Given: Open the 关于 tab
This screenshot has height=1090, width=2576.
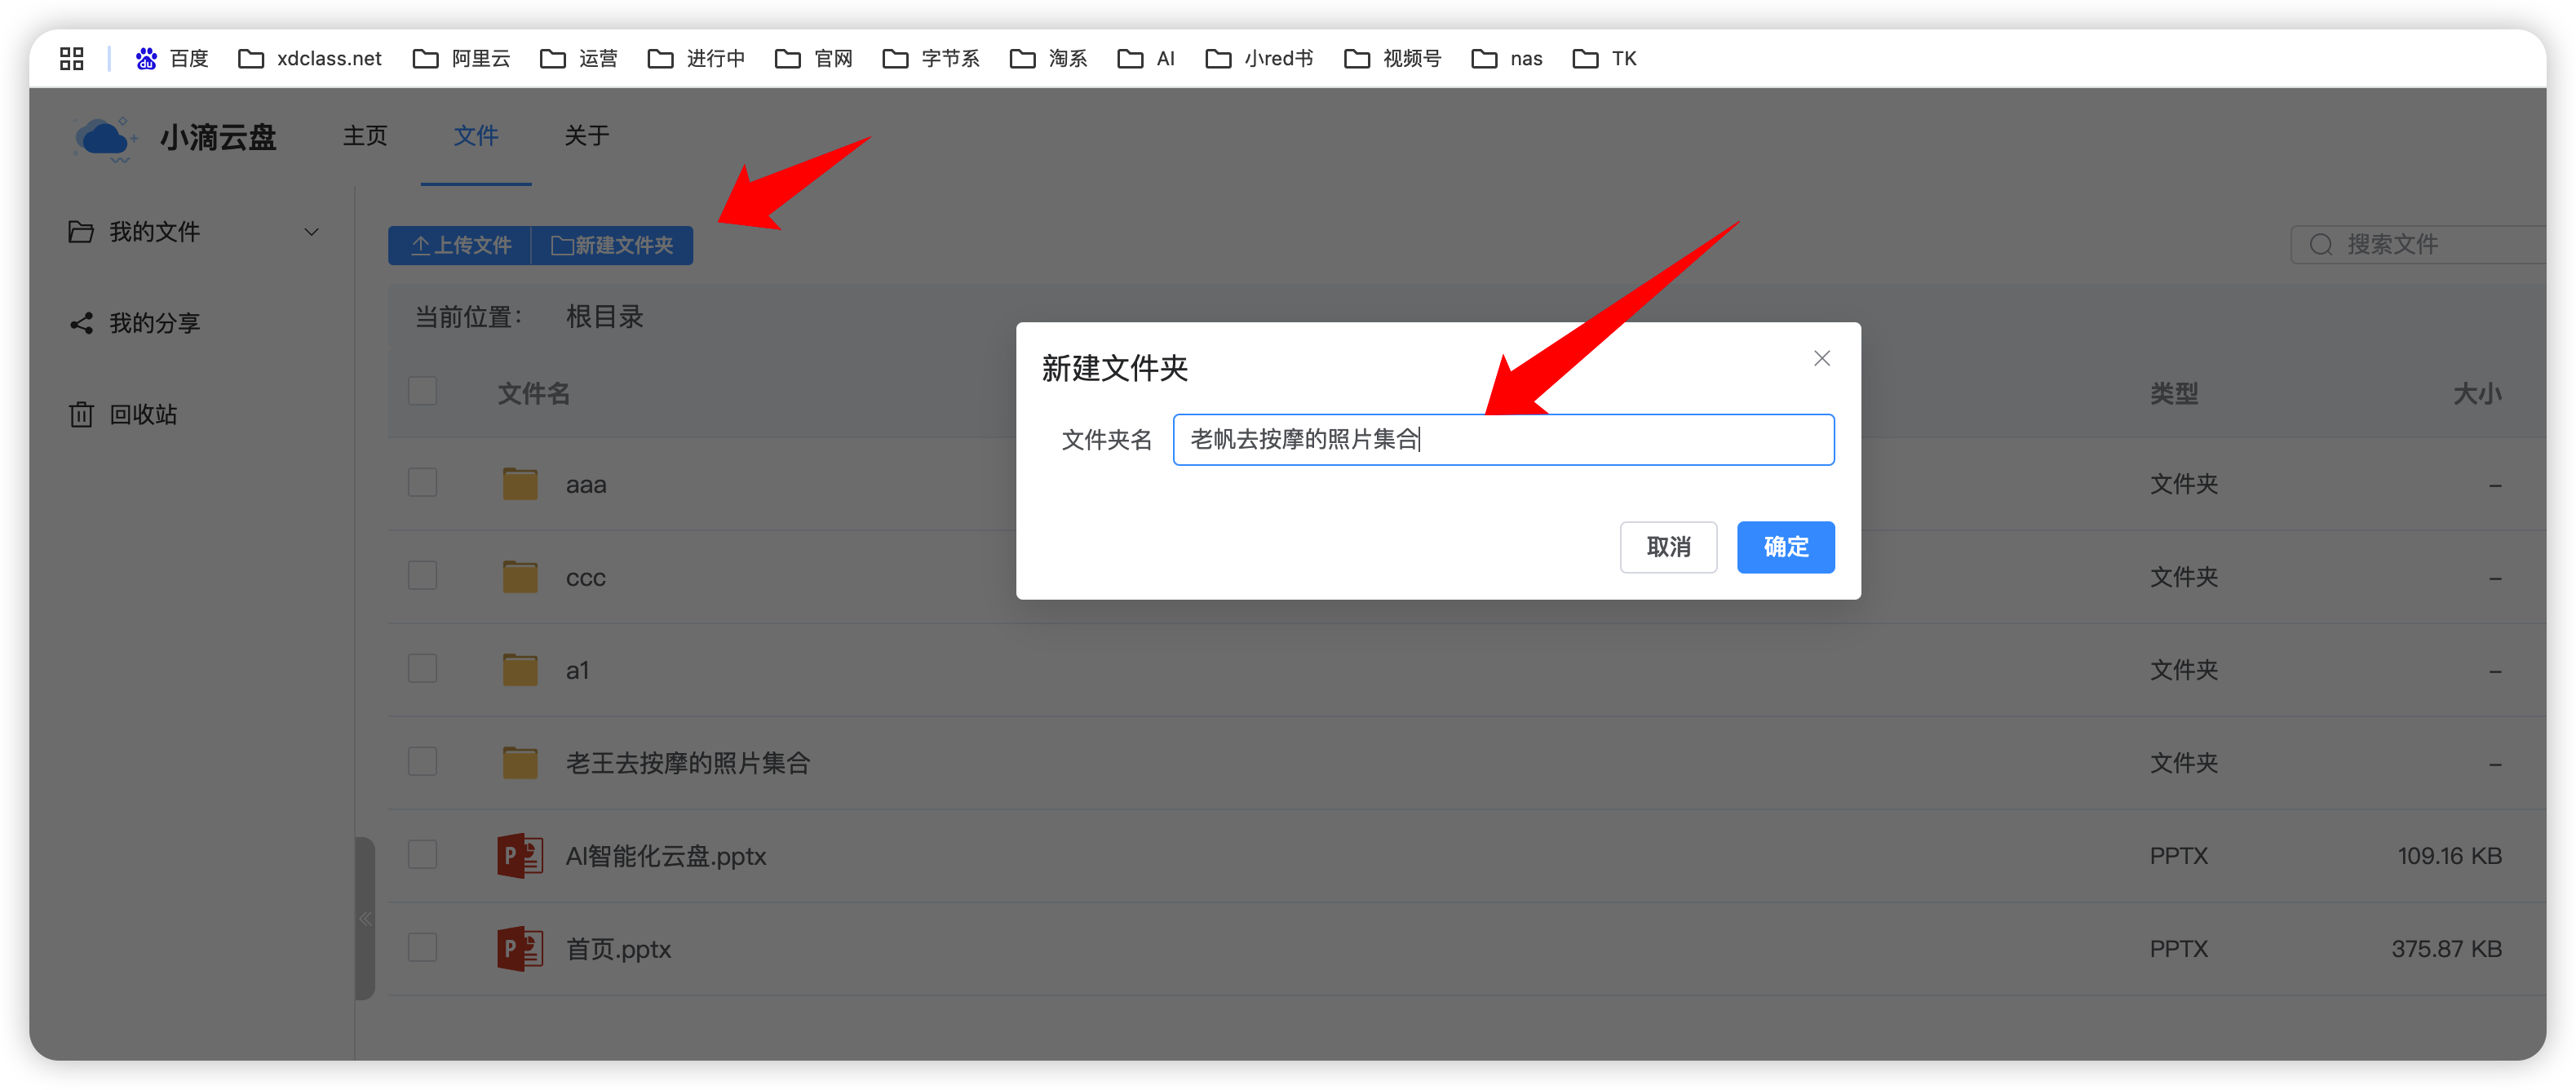Looking at the screenshot, I should point(586,136).
